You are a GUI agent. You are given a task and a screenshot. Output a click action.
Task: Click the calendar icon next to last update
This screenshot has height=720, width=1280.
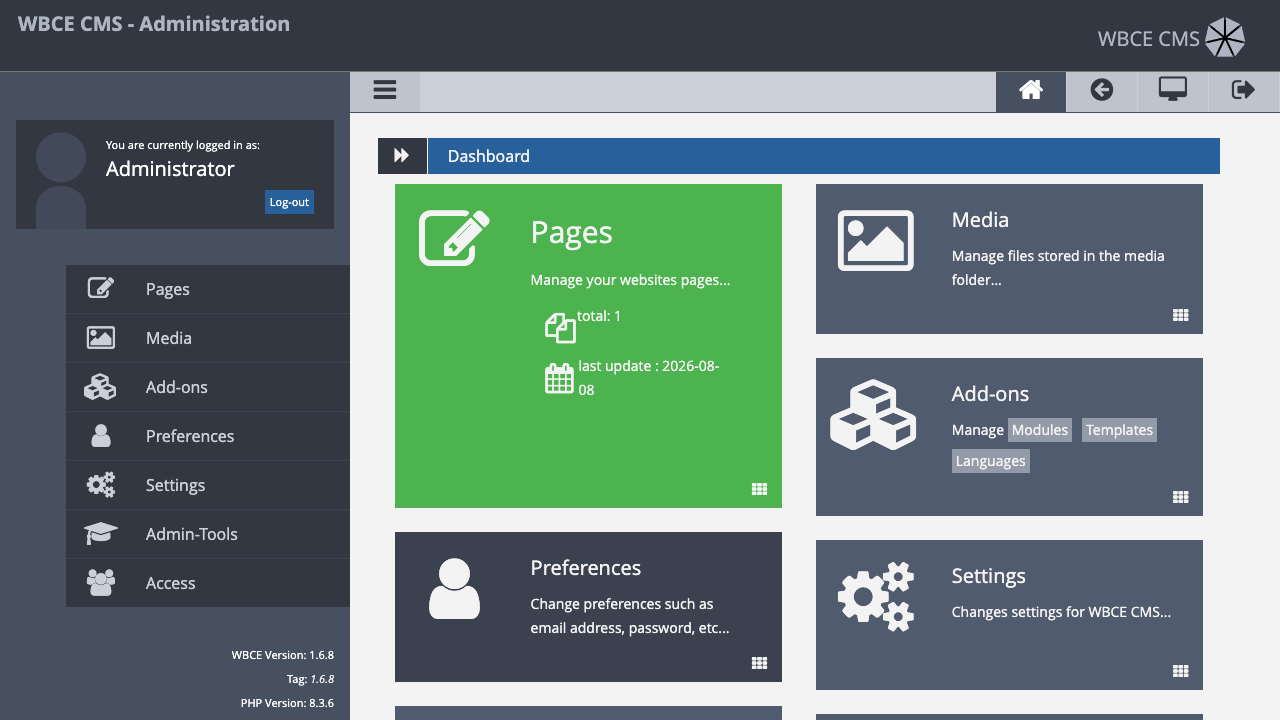(559, 378)
